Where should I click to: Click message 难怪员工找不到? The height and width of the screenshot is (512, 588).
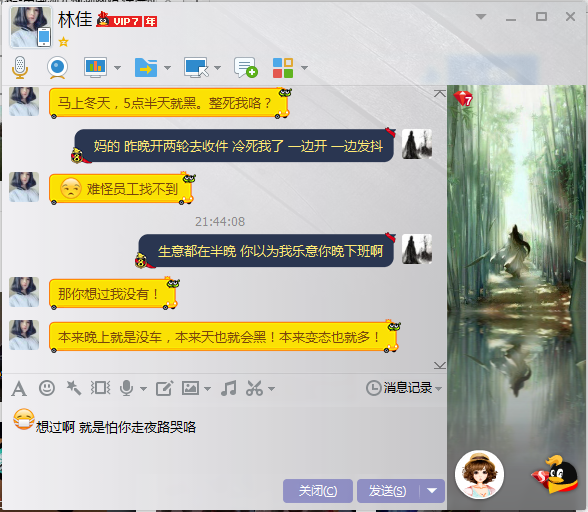121,189
